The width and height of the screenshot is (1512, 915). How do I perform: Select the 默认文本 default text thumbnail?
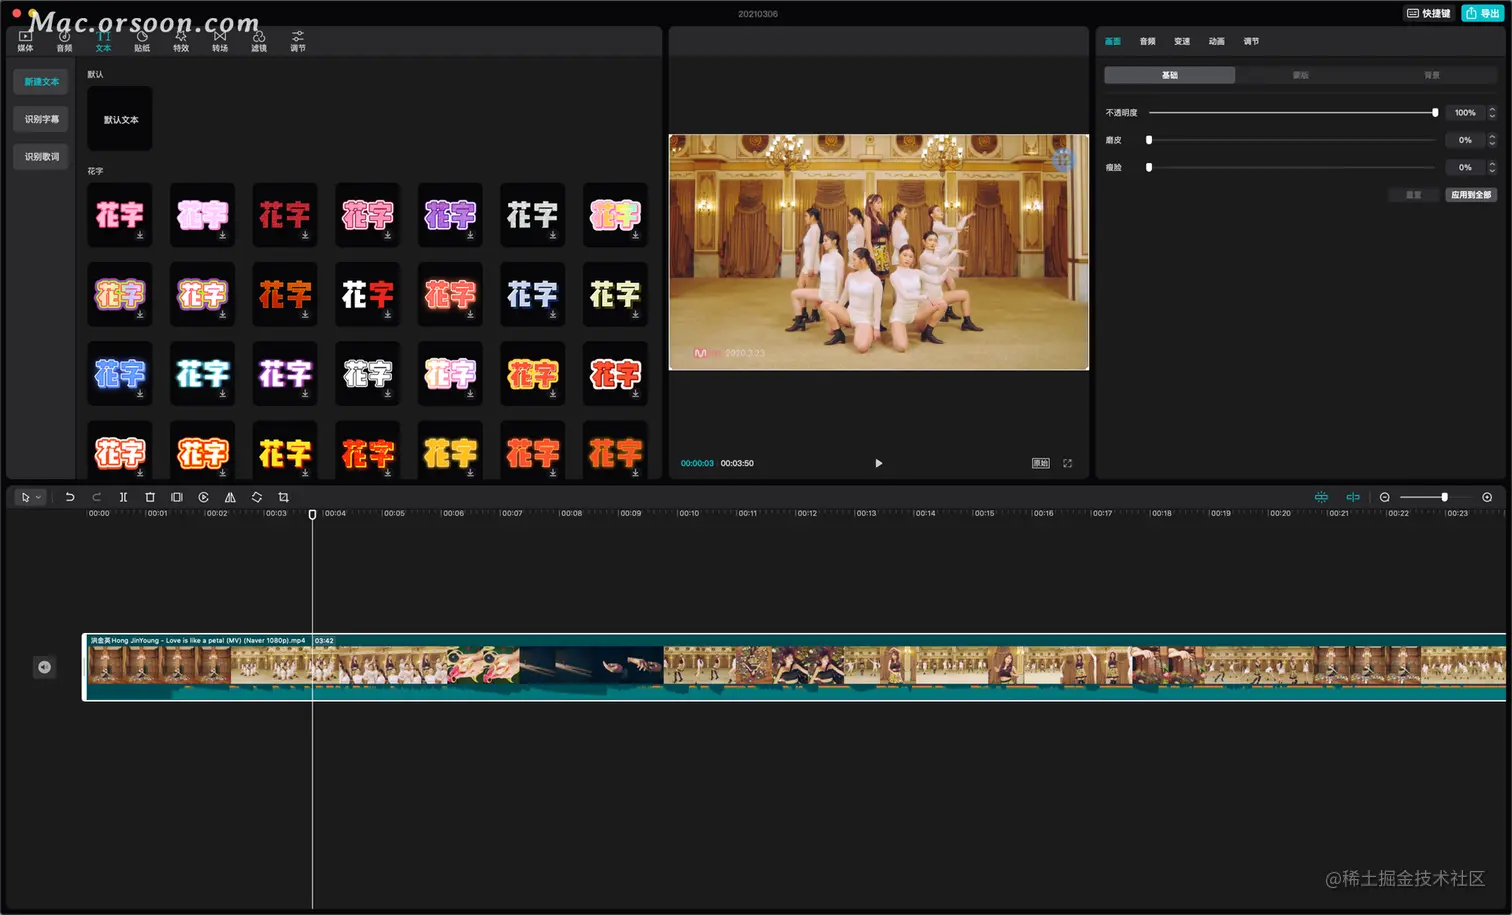coord(120,119)
